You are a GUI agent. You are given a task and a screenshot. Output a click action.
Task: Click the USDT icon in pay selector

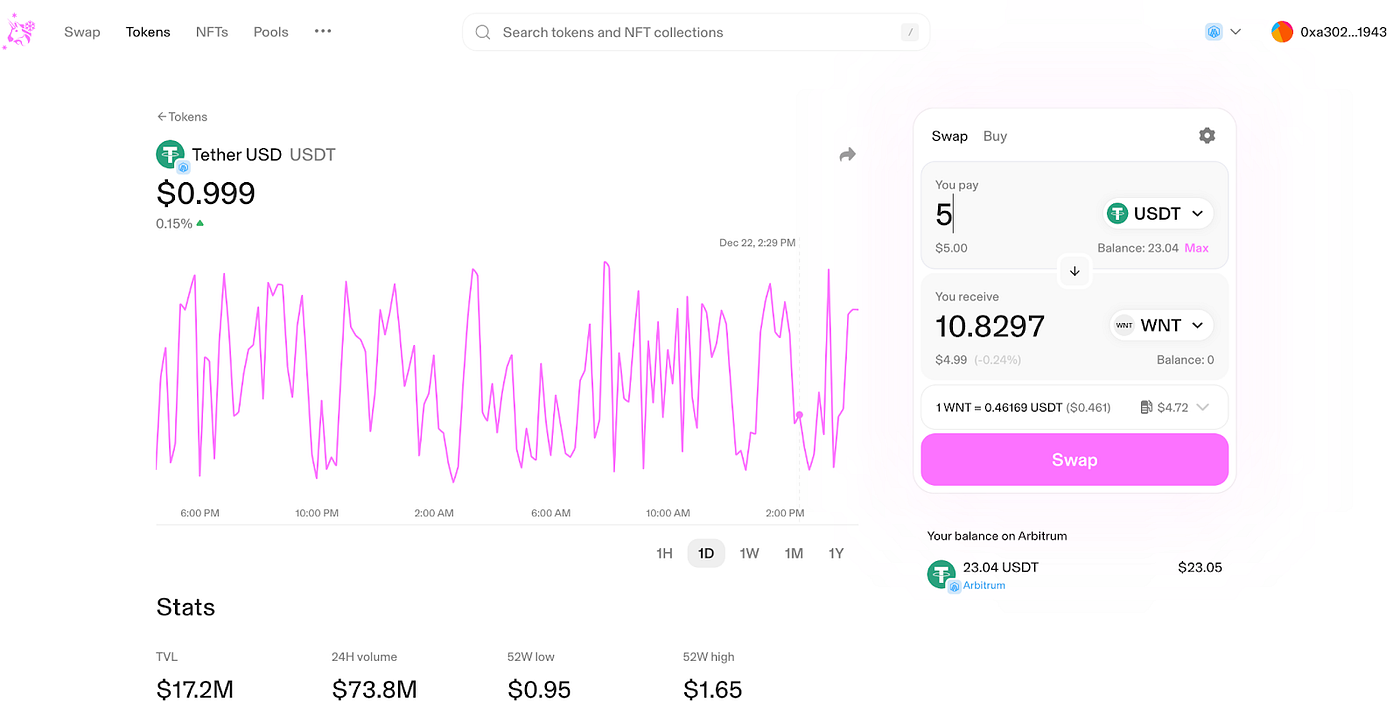[1117, 213]
